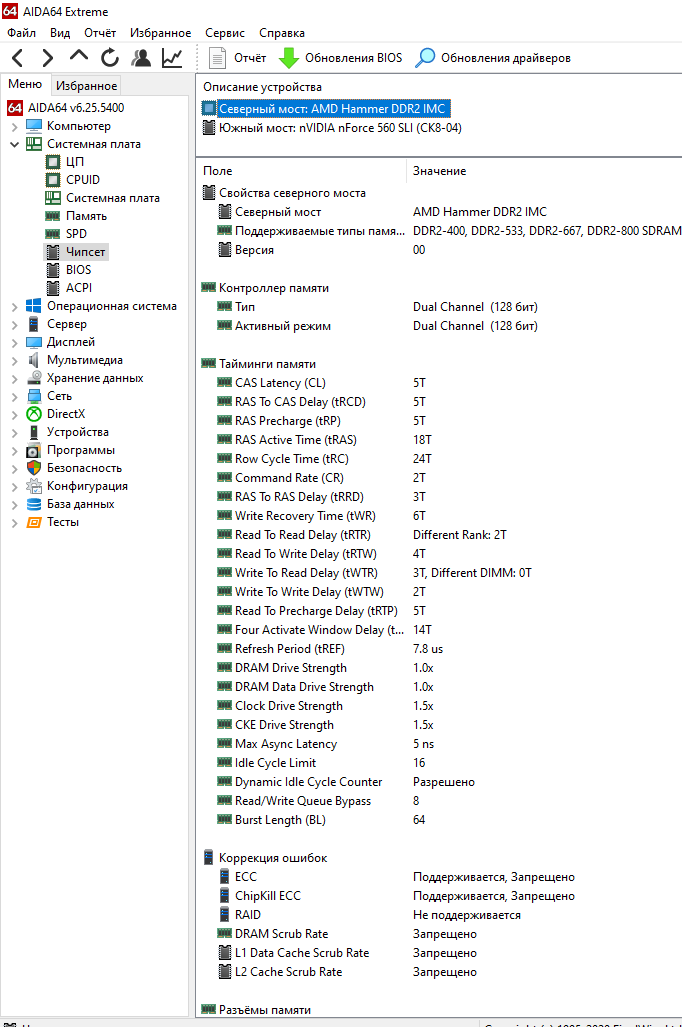Click the up-level arrow toolbar icon
The height and width of the screenshot is (1027, 682).
[x=79, y=57]
